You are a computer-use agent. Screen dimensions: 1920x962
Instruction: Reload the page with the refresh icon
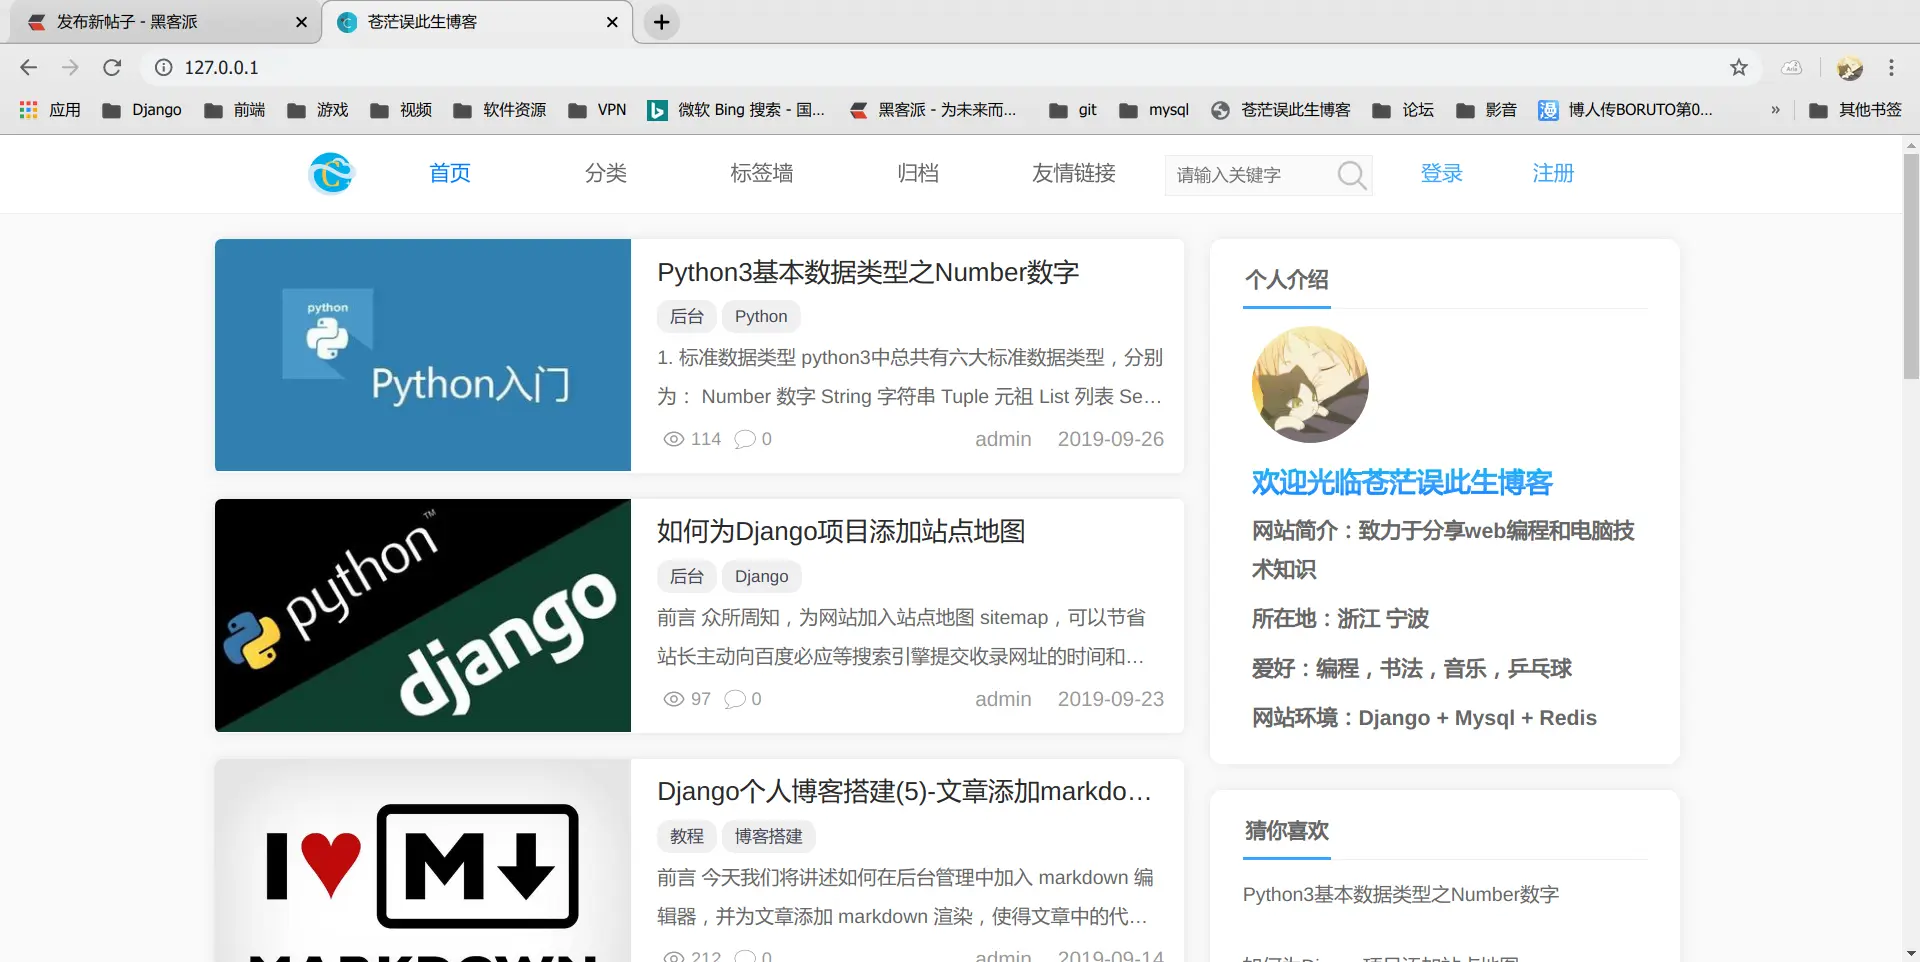[112, 67]
